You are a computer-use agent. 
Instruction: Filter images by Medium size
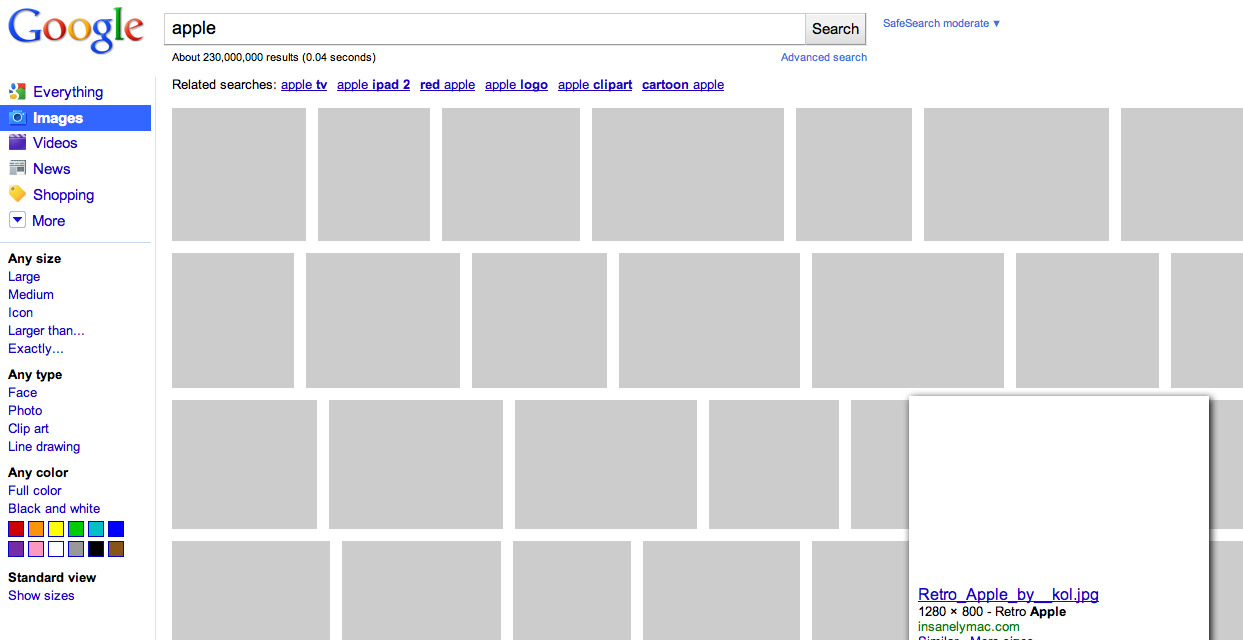pyautogui.click(x=31, y=295)
